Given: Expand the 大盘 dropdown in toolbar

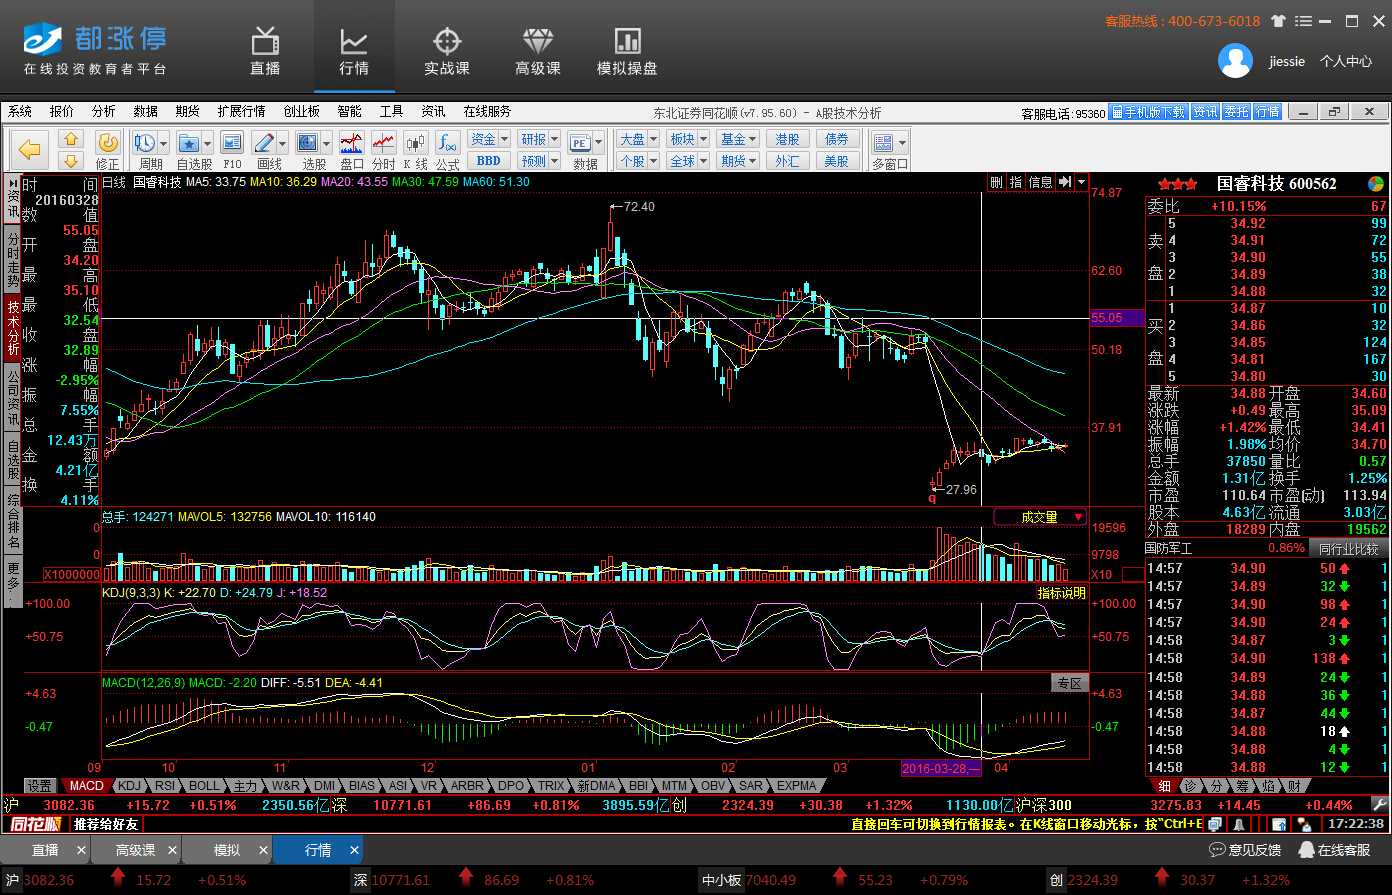Looking at the screenshot, I should tap(653, 139).
